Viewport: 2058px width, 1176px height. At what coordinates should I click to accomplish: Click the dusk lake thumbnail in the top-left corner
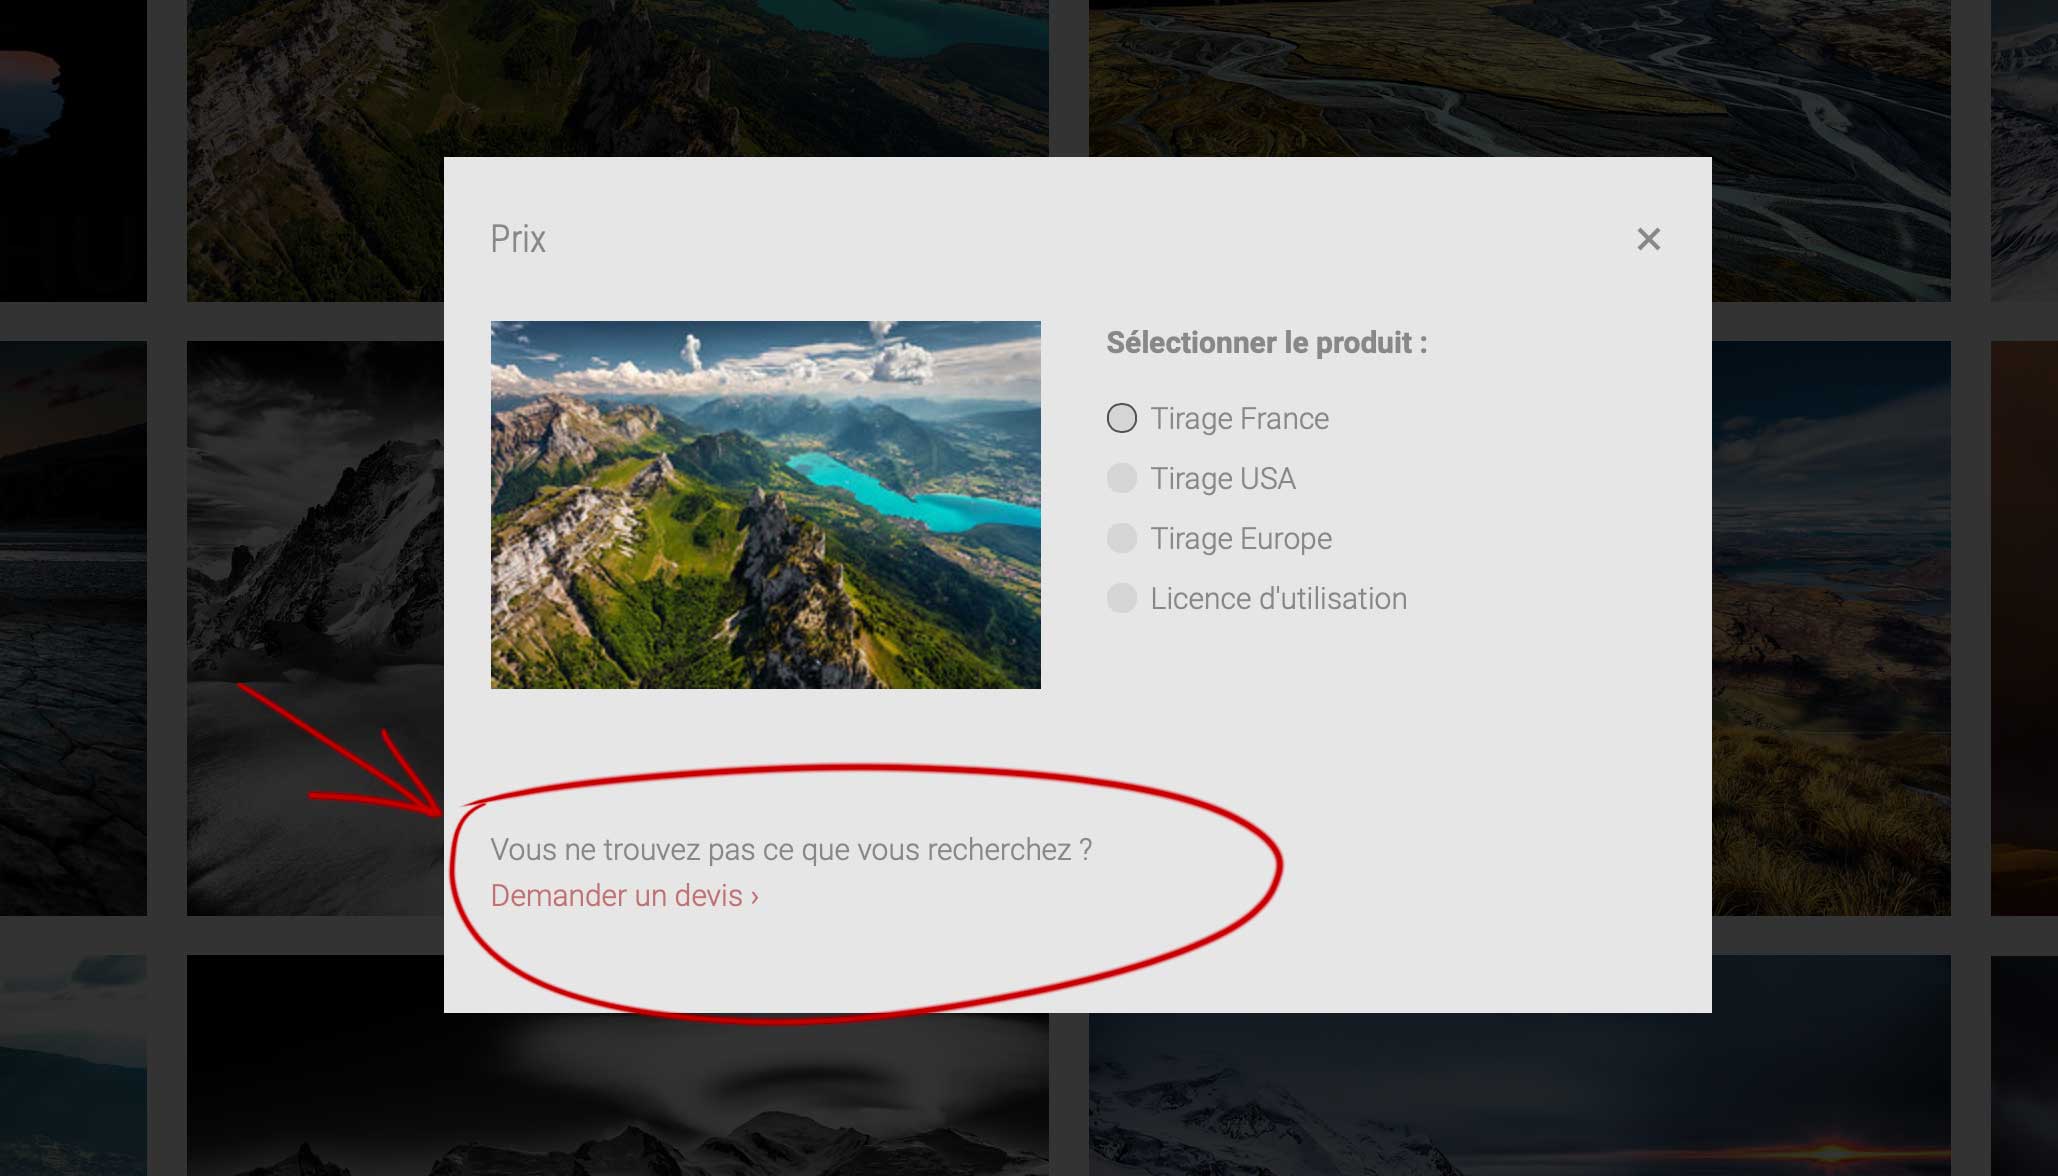point(73,150)
